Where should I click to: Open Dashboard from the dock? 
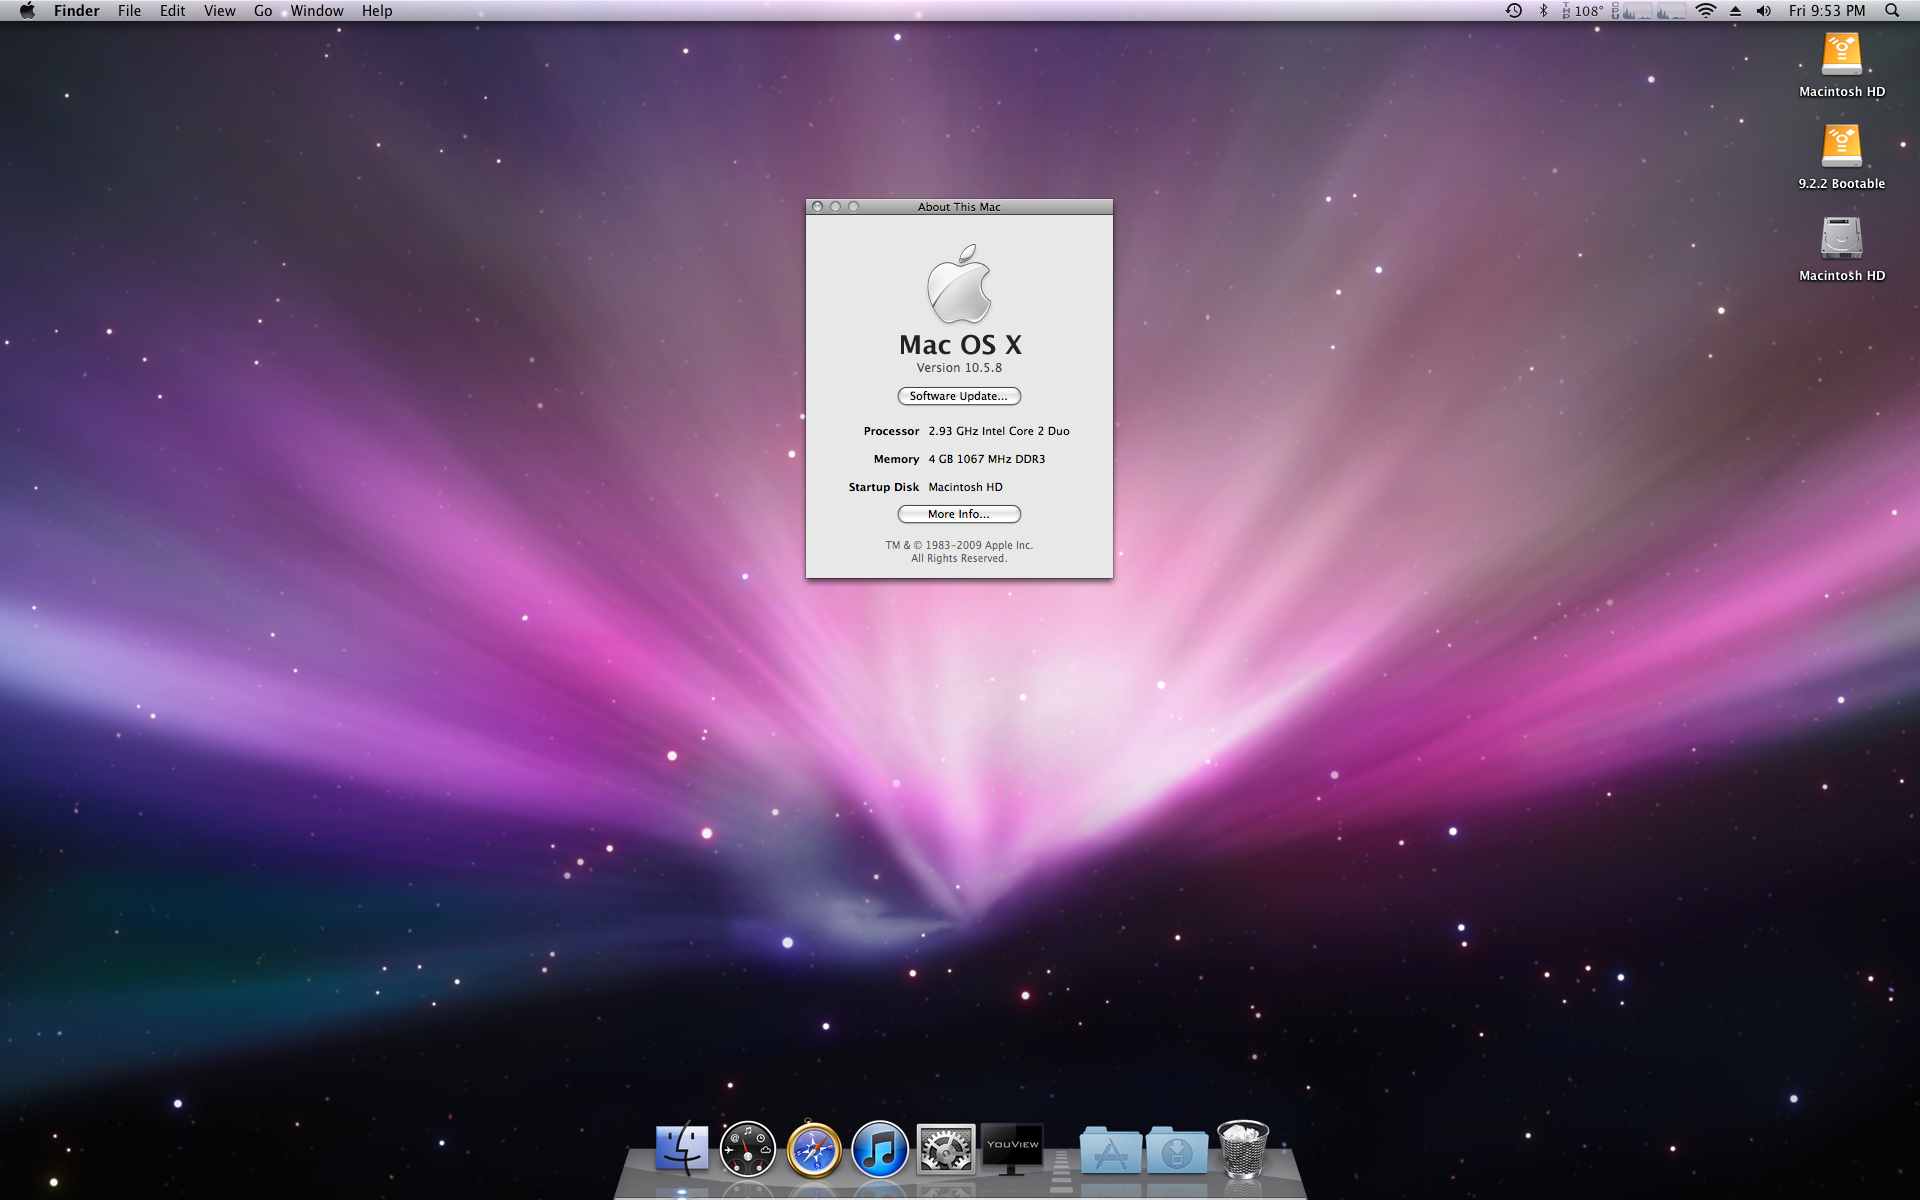(747, 1150)
